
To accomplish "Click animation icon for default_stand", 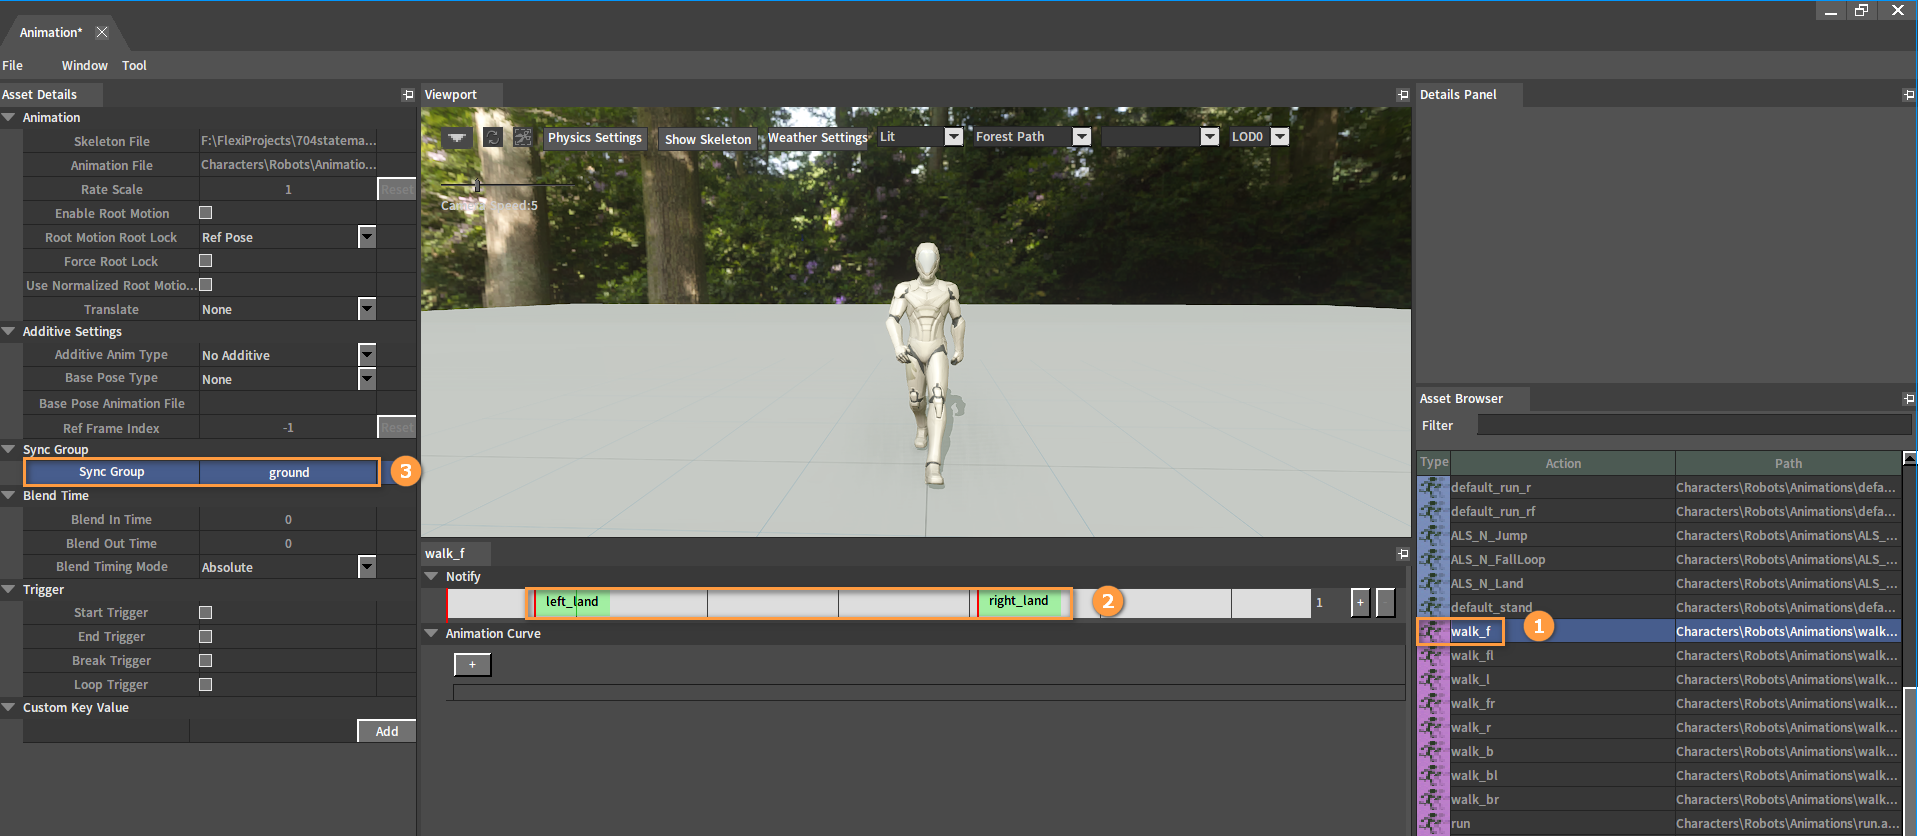I will (x=1433, y=607).
